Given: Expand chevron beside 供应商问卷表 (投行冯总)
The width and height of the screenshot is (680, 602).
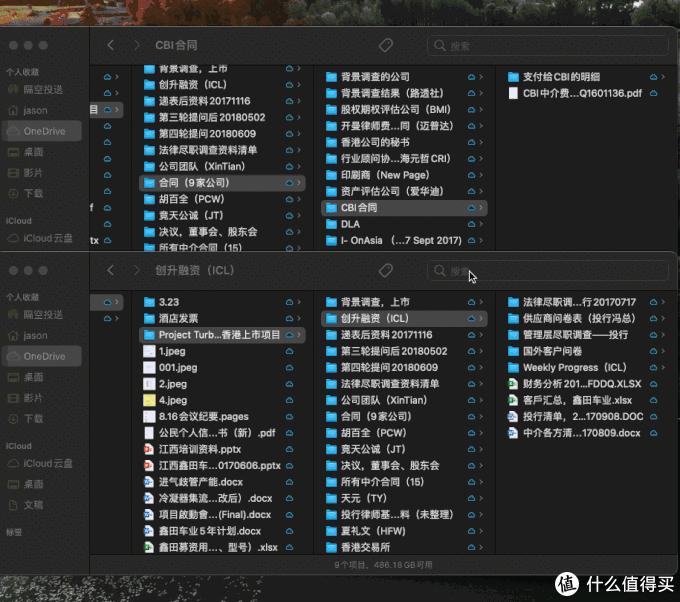Looking at the screenshot, I should pyautogui.click(x=663, y=318).
